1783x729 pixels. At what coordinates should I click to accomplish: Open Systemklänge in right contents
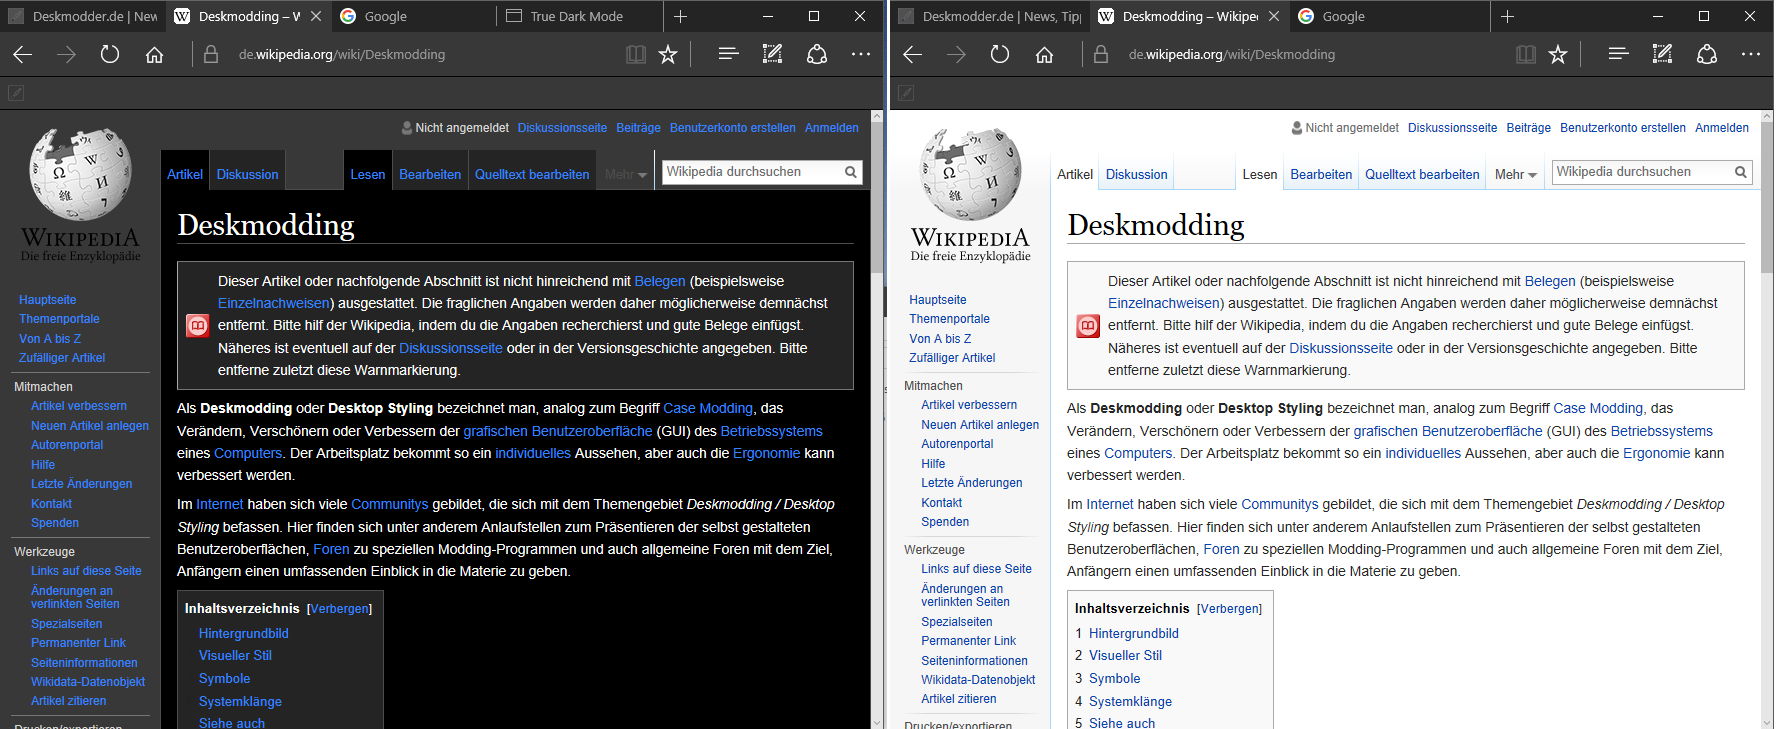(x=1130, y=701)
